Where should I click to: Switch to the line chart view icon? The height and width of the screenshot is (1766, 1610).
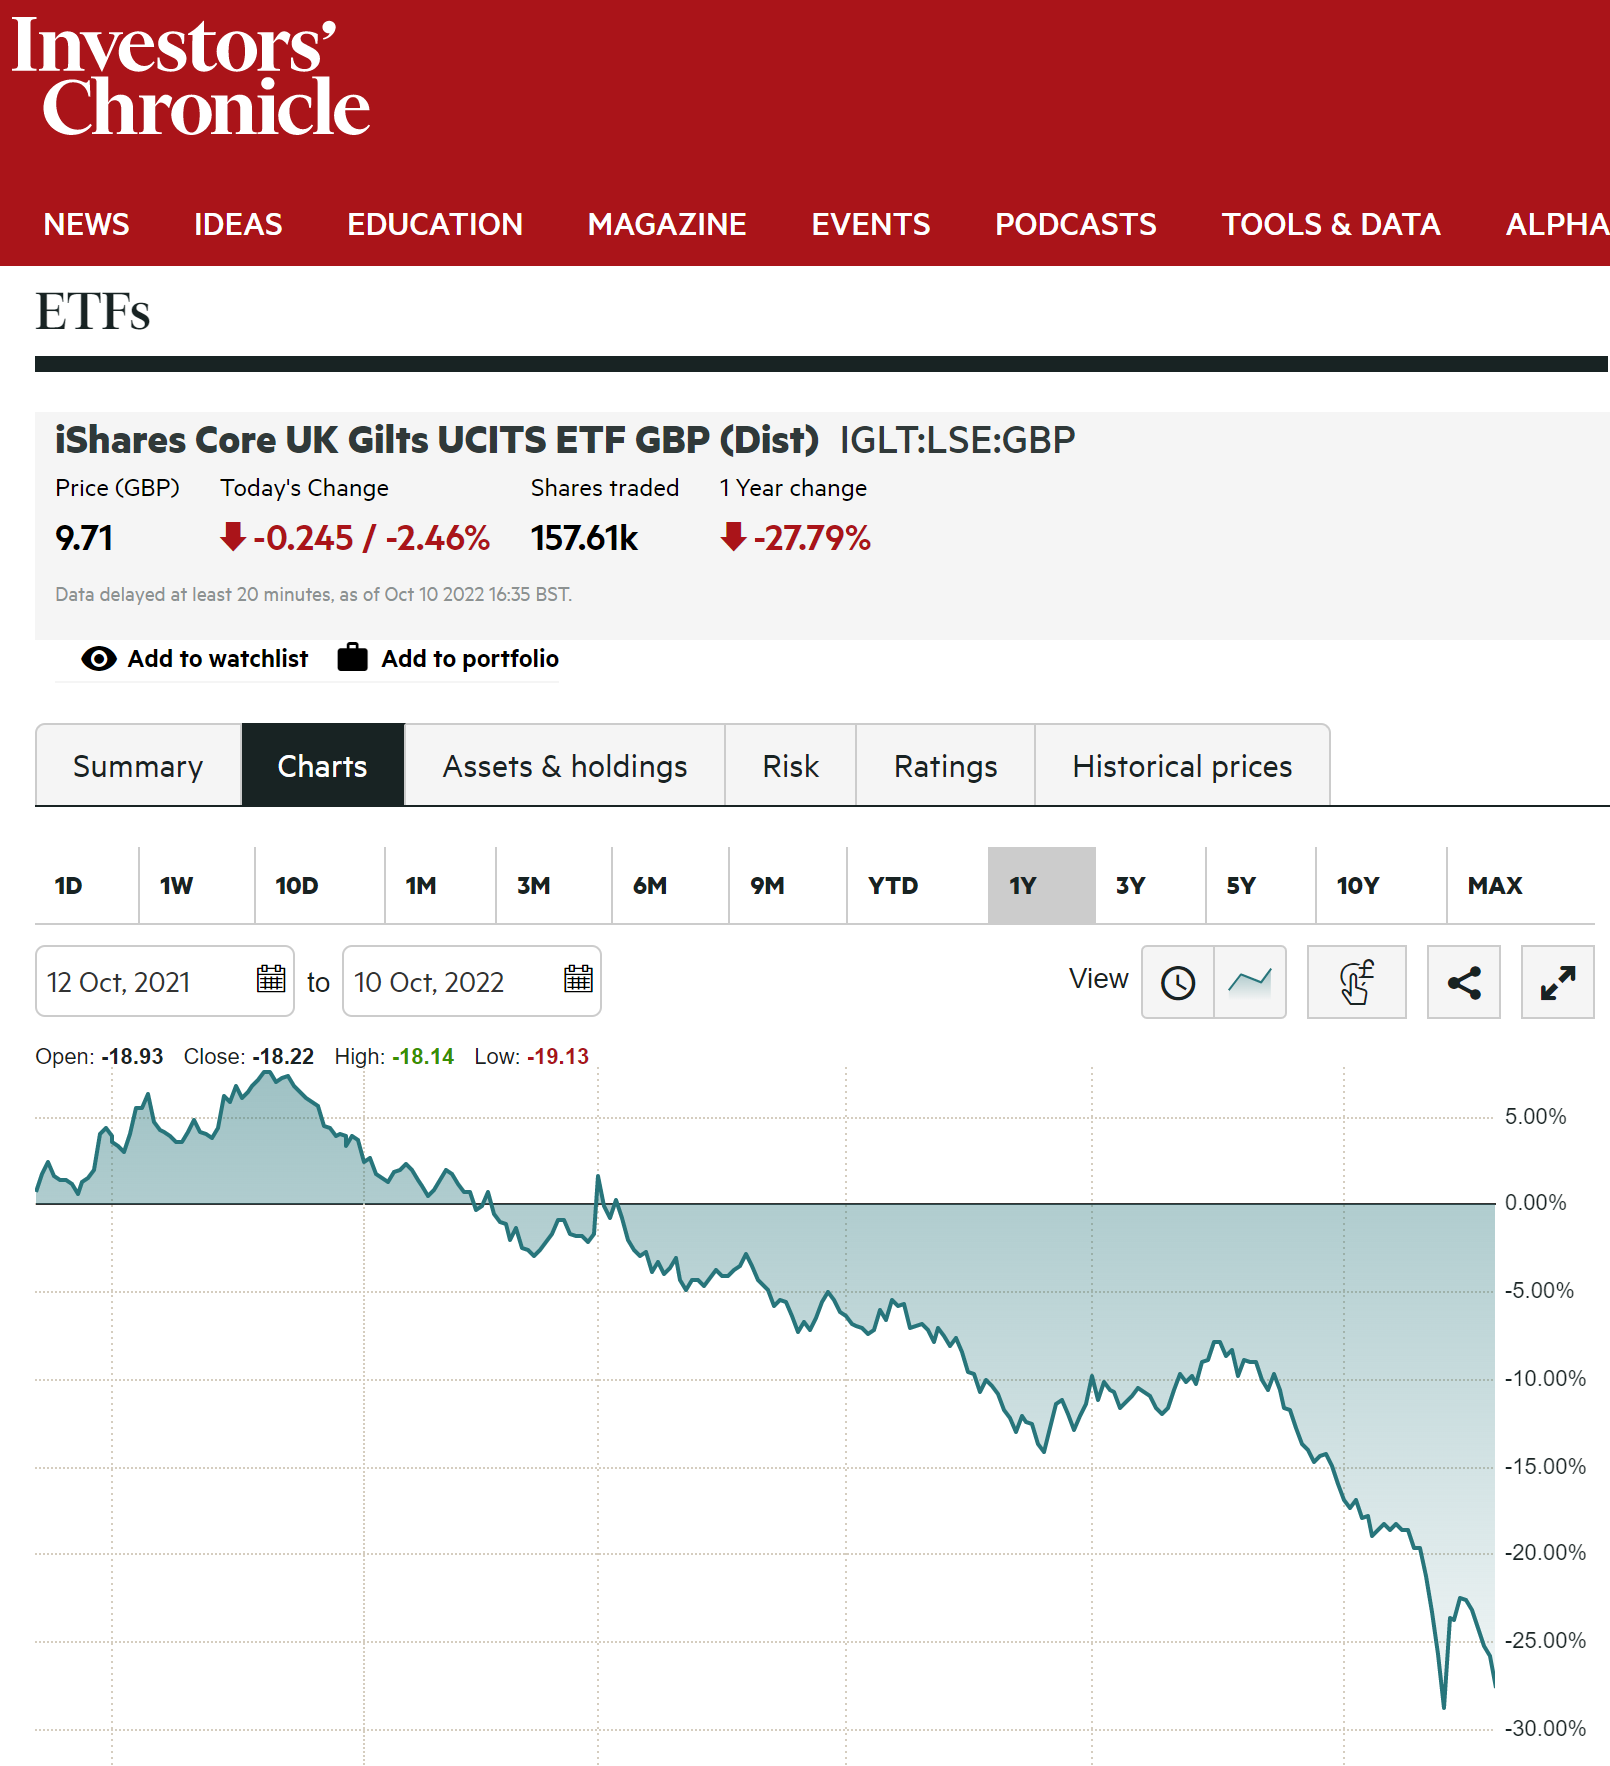click(1250, 982)
